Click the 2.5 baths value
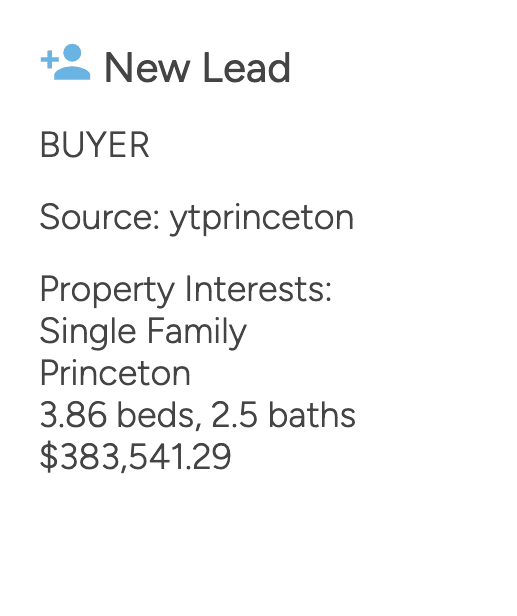The width and height of the screenshot is (517, 616). point(283,415)
